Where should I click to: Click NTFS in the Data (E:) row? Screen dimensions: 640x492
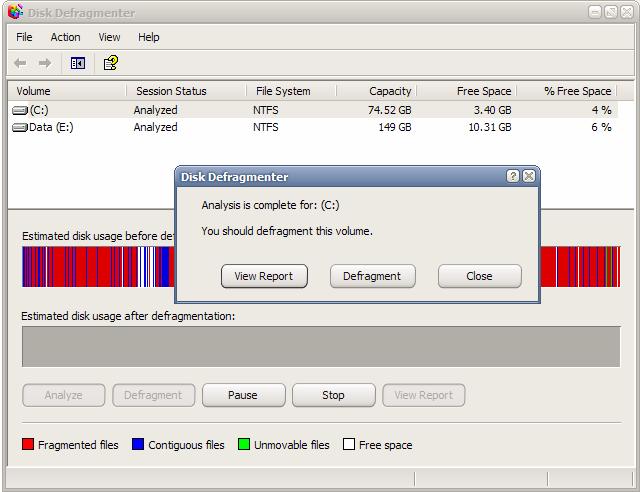tap(266, 127)
